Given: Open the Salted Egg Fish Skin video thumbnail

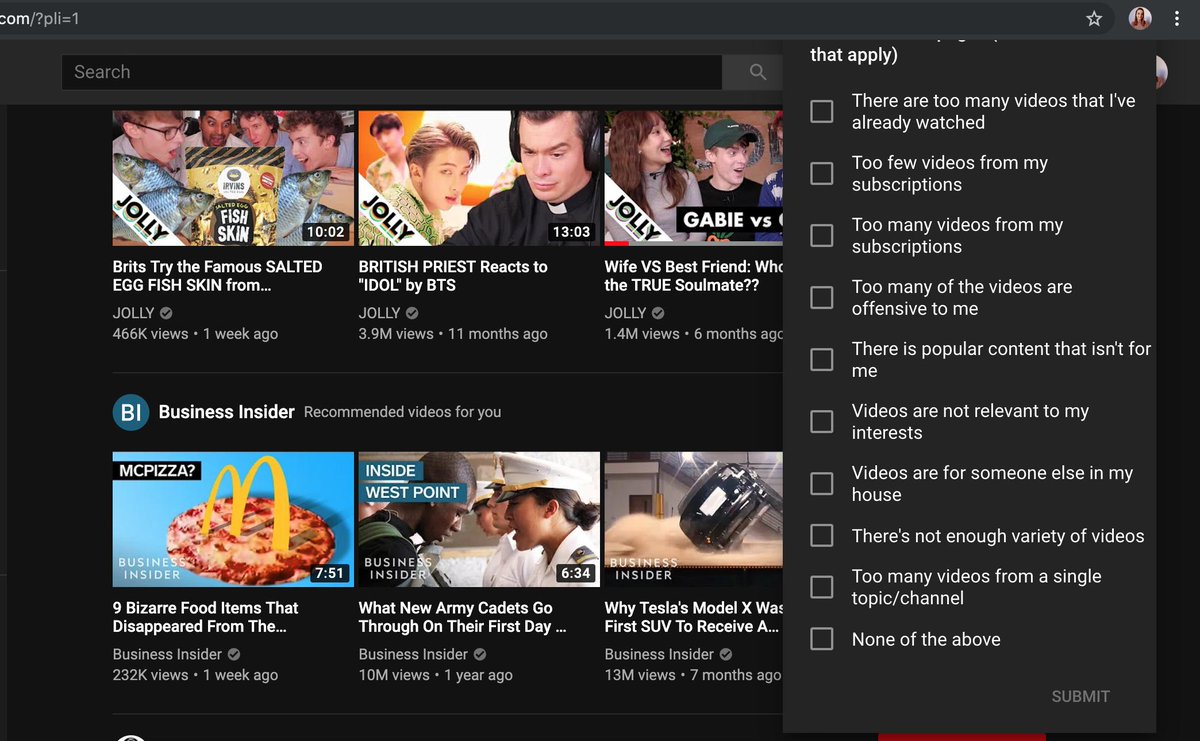Looking at the screenshot, I should [x=233, y=178].
